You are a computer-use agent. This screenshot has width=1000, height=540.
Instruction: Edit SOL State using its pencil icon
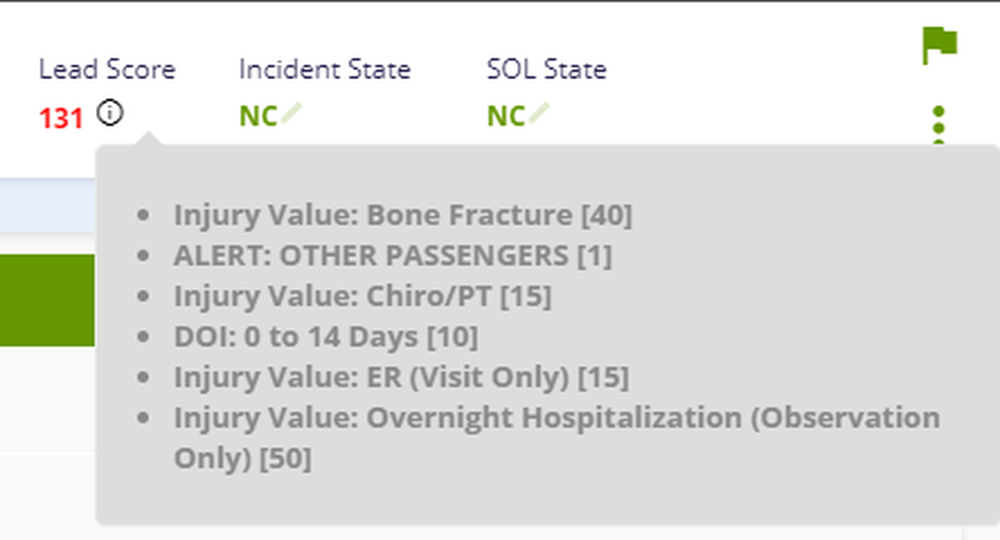click(x=539, y=113)
